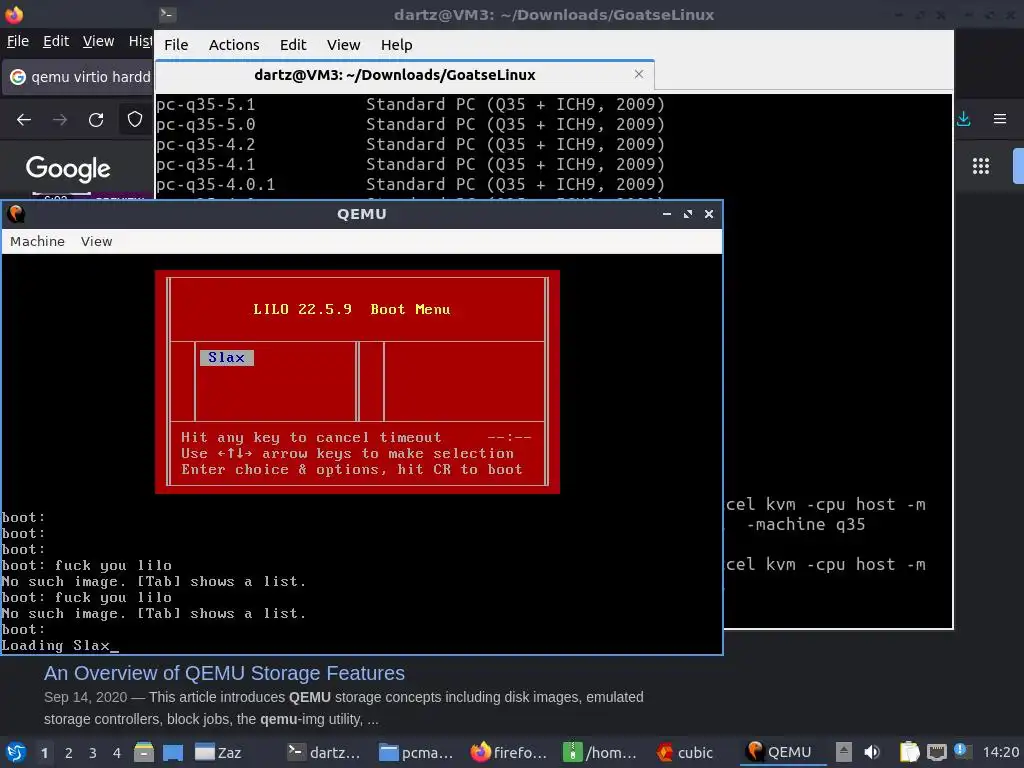Switch to cubic taskbar item
The width and height of the screenshot is (1024, 768).
[x=686, y=752]
